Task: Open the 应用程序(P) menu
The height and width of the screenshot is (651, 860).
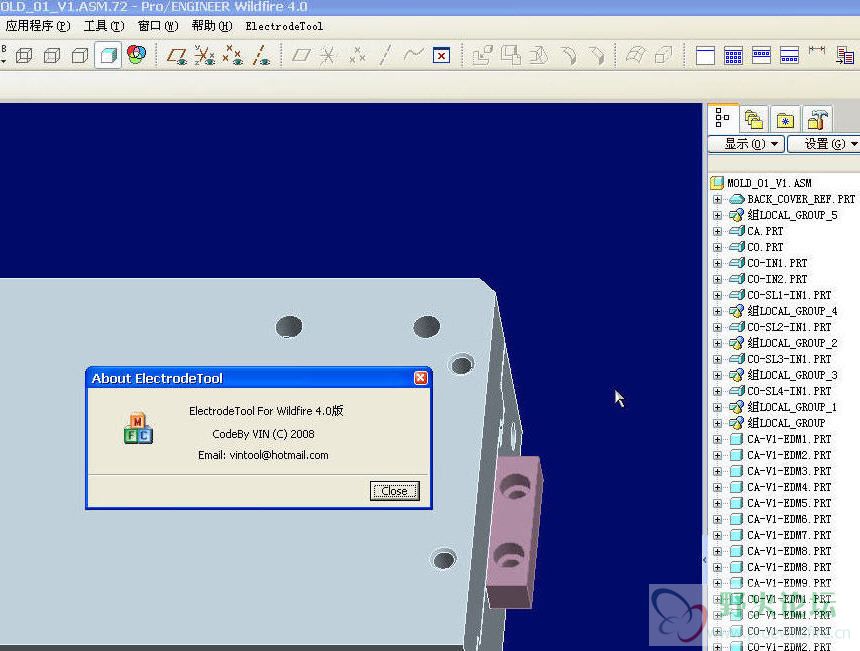Action: (x=38, y=26)
